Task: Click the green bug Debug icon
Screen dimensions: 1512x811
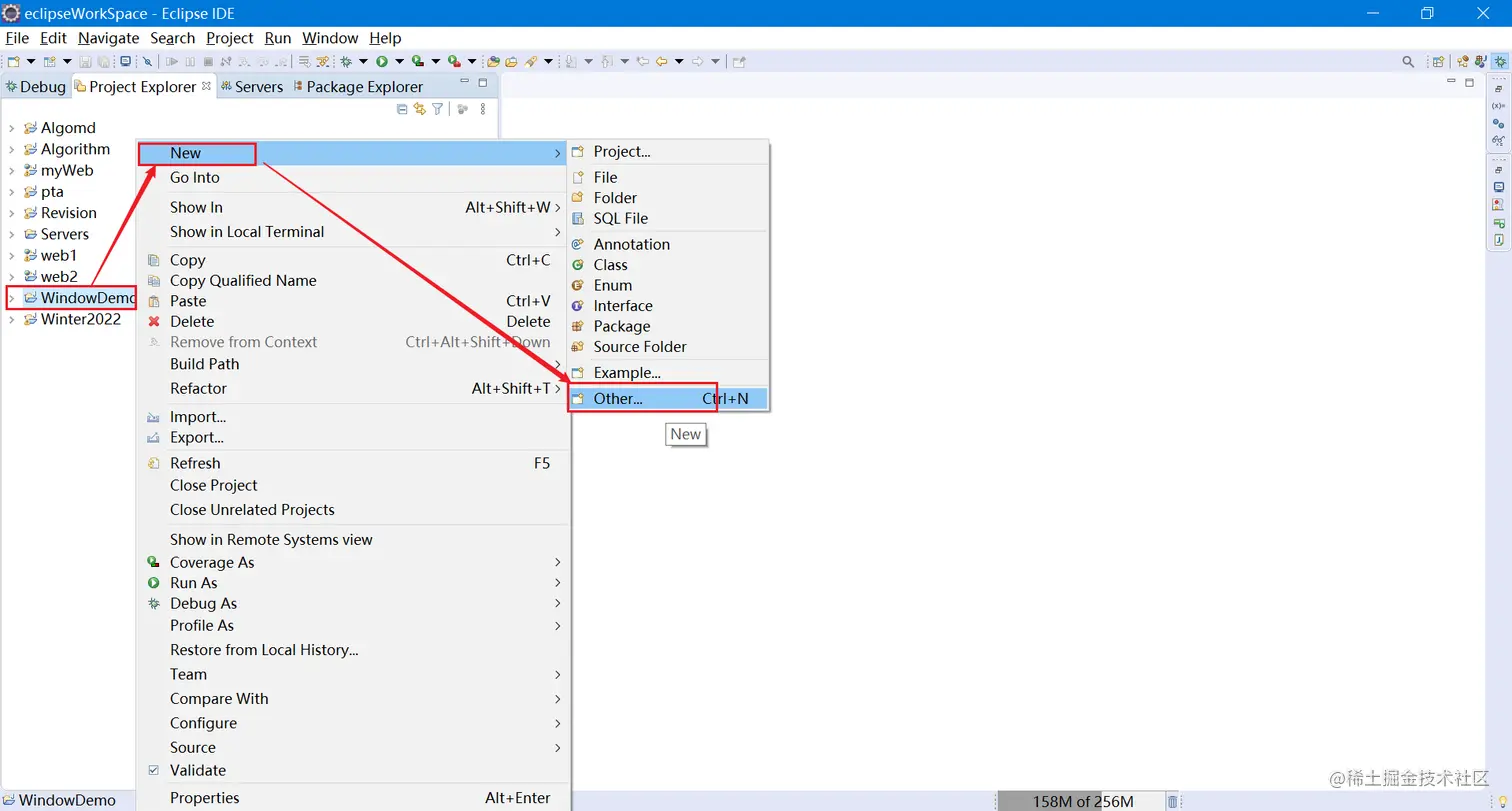Action: 344,61
